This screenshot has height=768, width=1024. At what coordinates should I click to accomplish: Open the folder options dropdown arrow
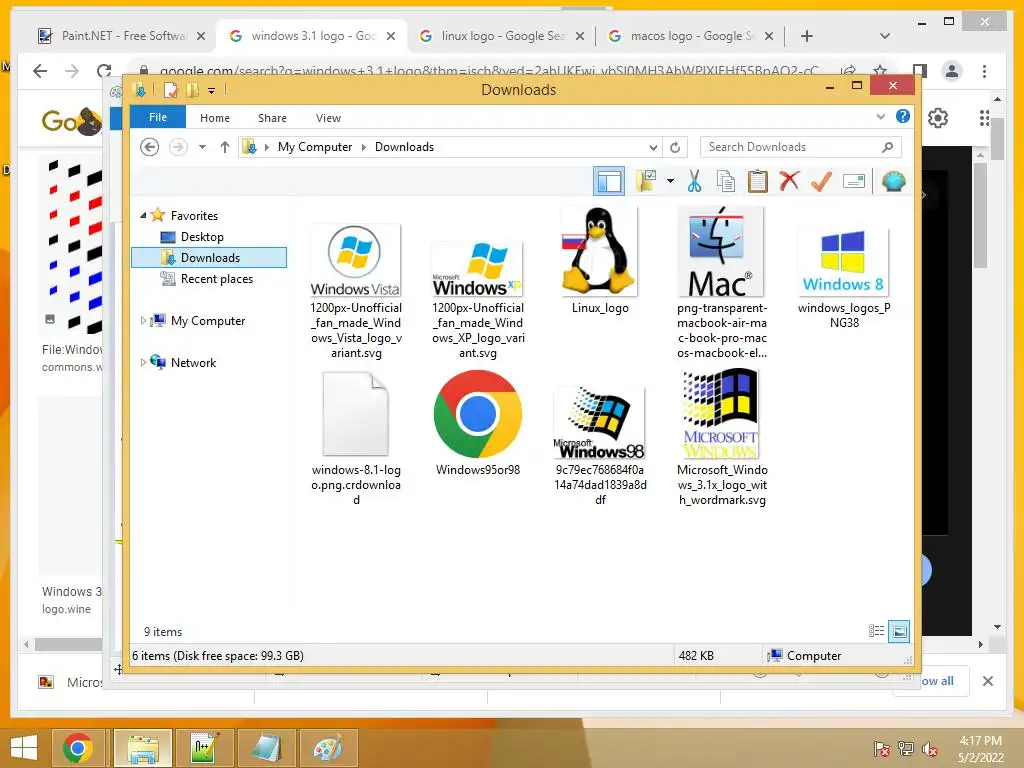670,181
